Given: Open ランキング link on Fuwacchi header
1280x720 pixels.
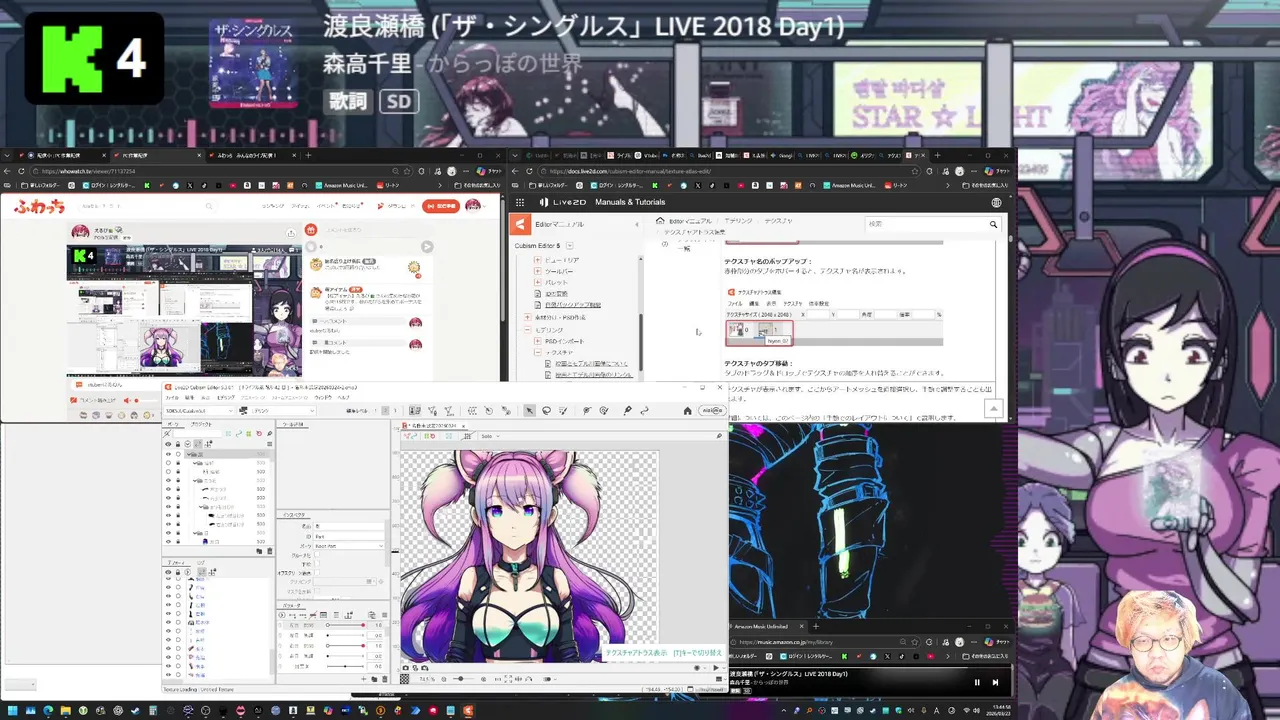Looking at the screenshot, I should coord(273,206).
